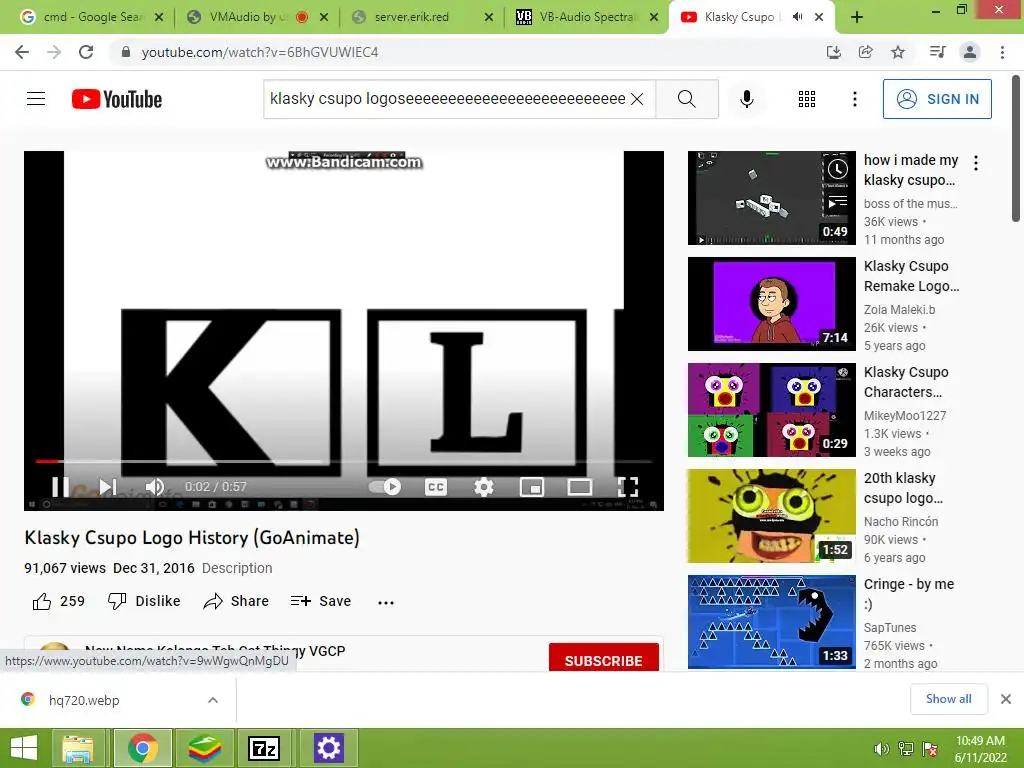1024x768 pixels.
Task: Seek on the video progress bar
Action: 344,461
